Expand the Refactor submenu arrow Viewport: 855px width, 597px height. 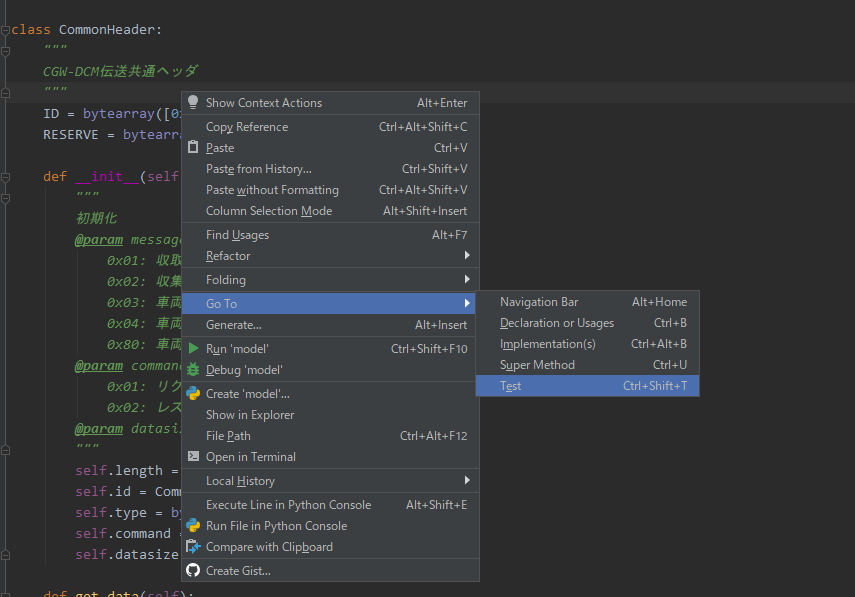pyautogui.click(x=467, y=256)
